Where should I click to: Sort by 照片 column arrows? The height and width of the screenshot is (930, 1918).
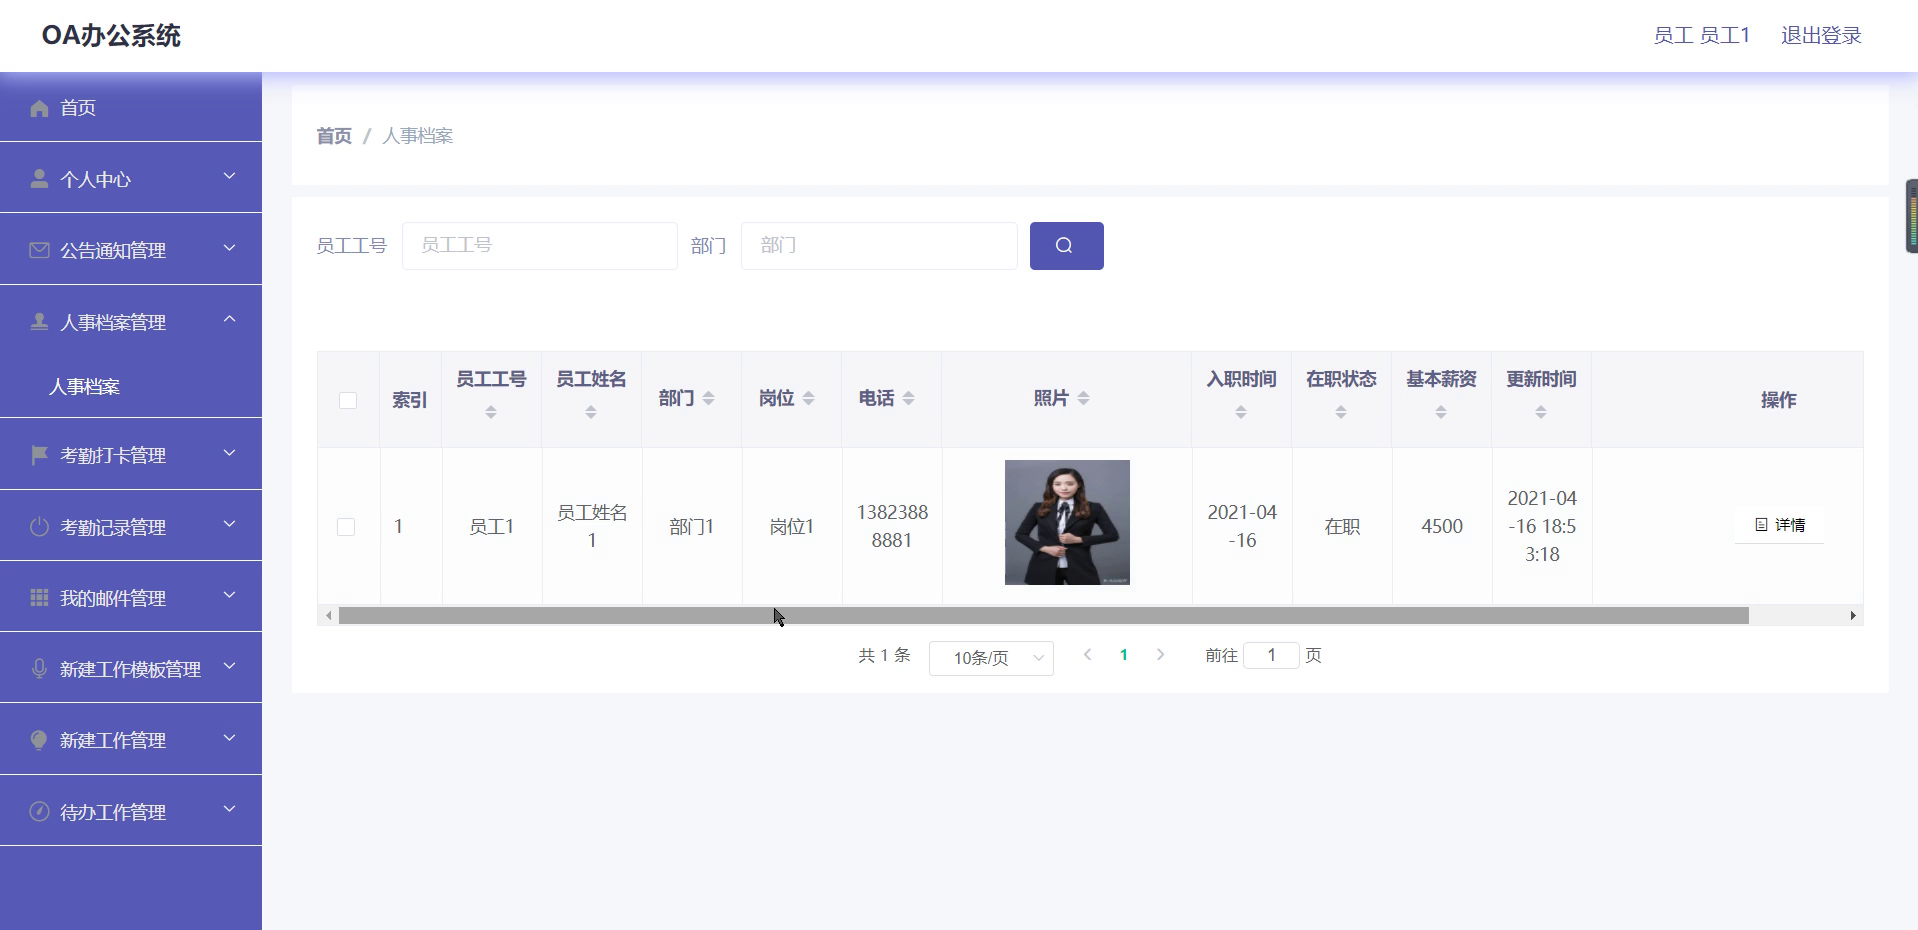[x=1084, y=398]
